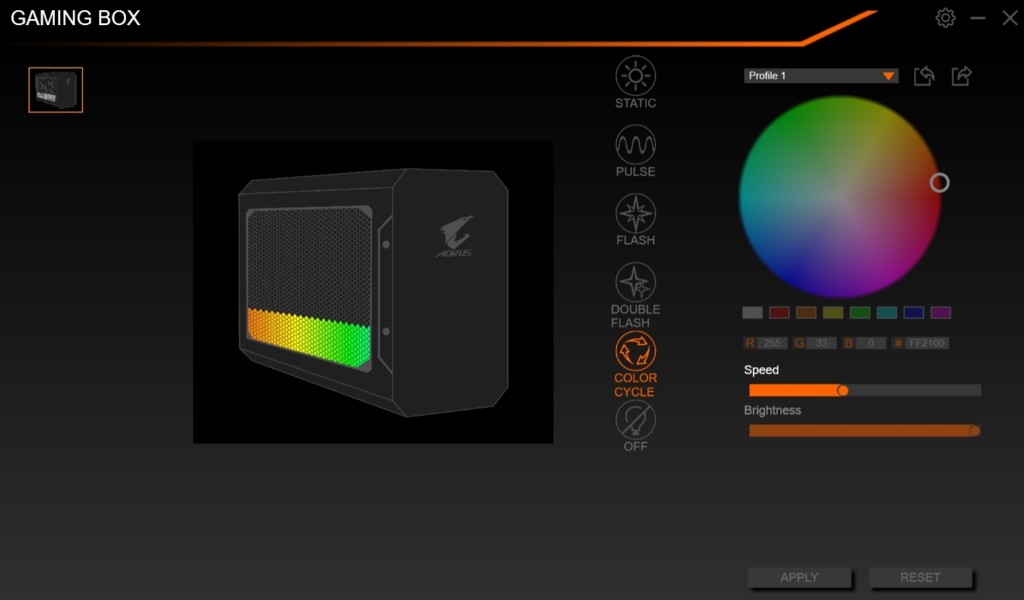Viewport: 1024px width, 600px height.
Task: Pick the gray color swatch
Action: tap(752, 313)
